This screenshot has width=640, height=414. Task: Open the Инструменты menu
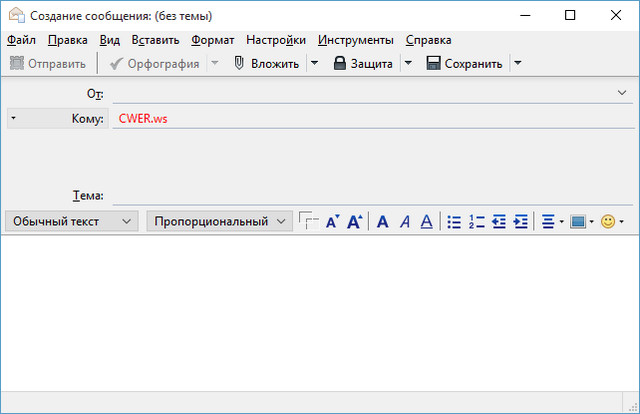click(x=356, y=40)
